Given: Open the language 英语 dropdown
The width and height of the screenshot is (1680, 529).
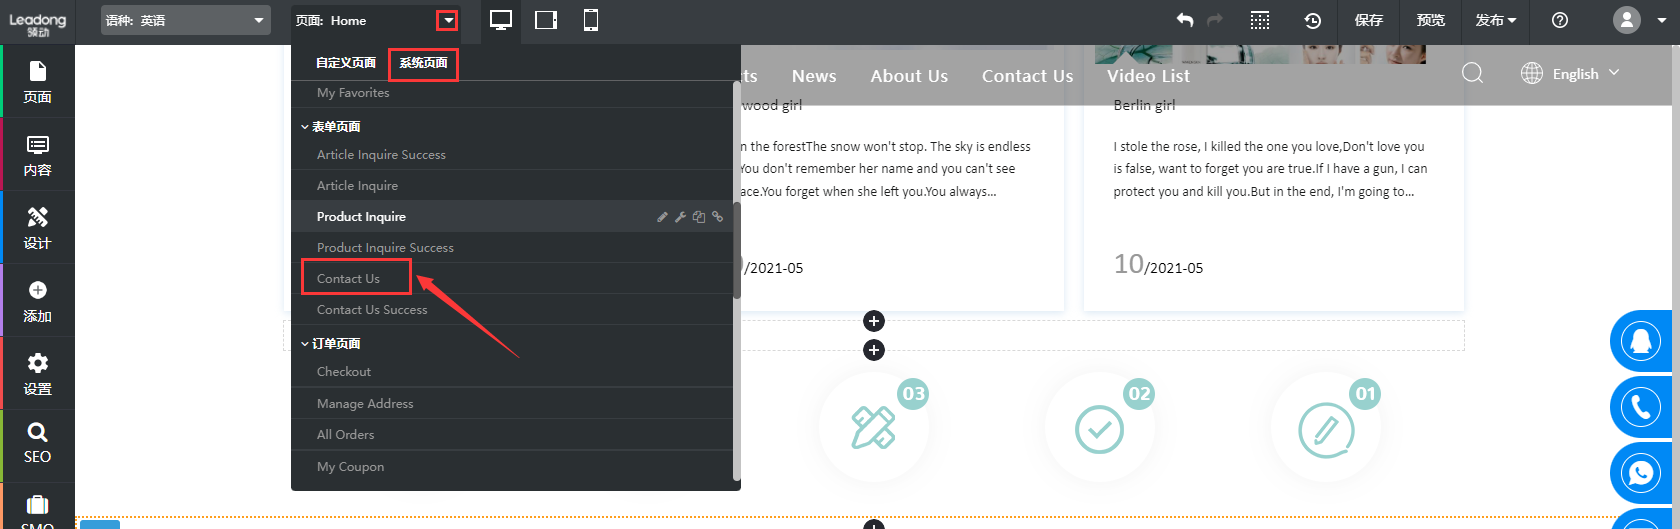Looking at the screenshot, I should (185, 20).
